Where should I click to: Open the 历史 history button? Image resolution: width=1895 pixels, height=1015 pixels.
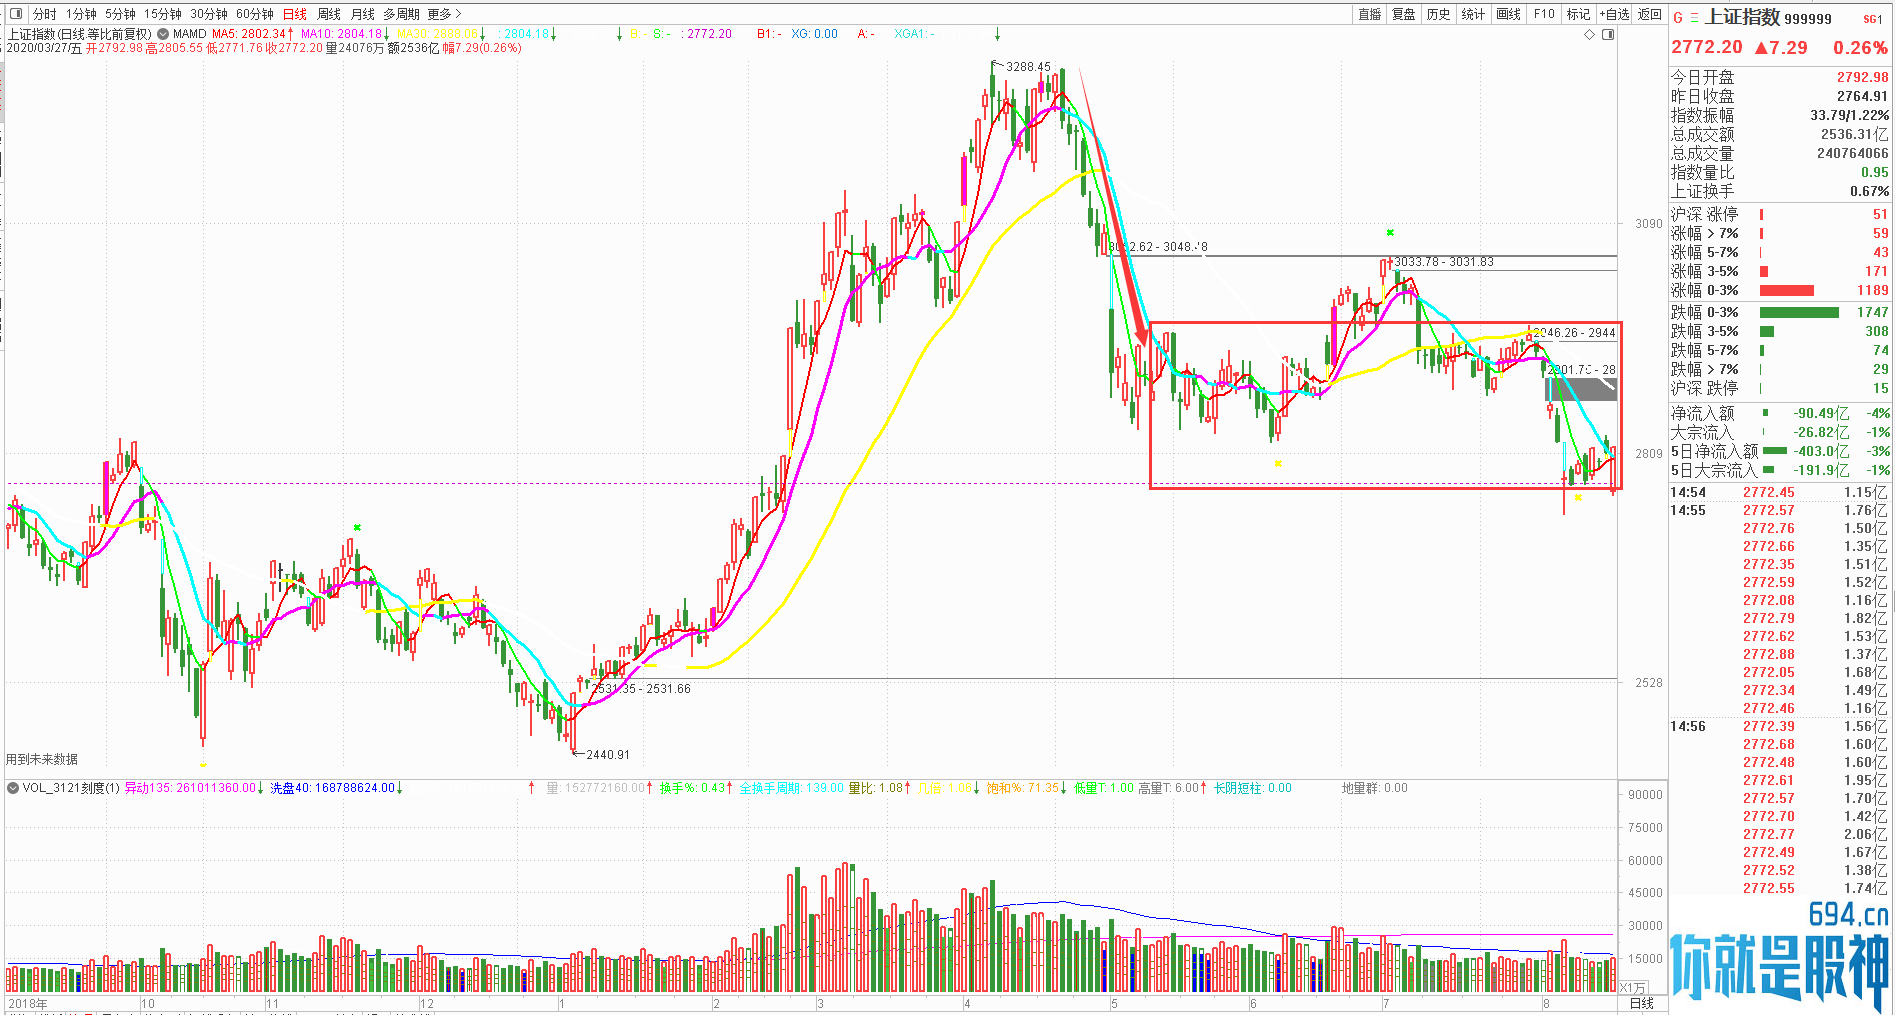click(x=1438, y=14)
